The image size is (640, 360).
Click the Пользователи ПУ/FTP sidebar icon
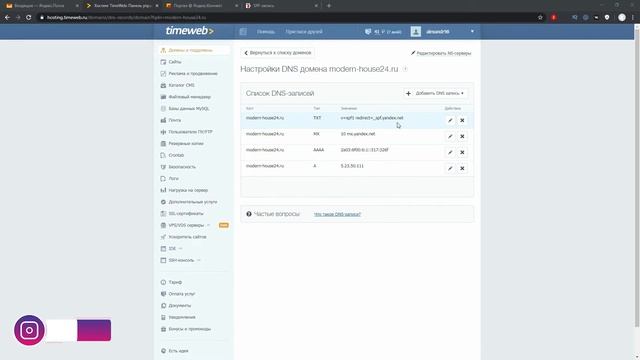[x=163, y=132]
